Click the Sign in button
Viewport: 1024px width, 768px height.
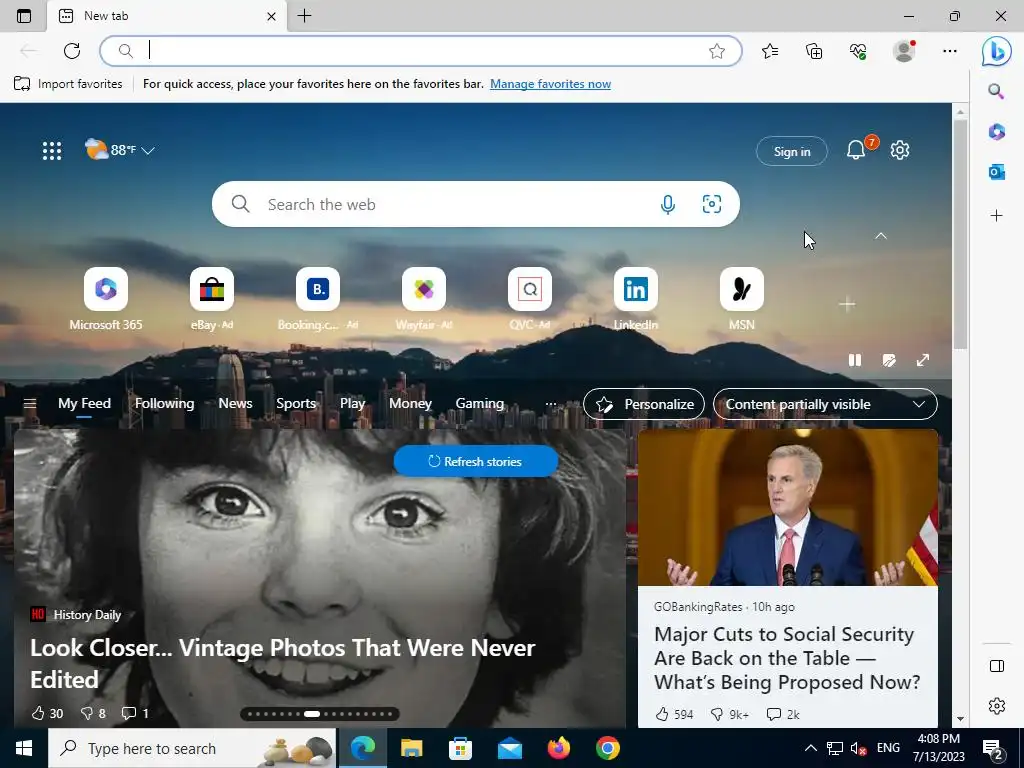[792, 152]
